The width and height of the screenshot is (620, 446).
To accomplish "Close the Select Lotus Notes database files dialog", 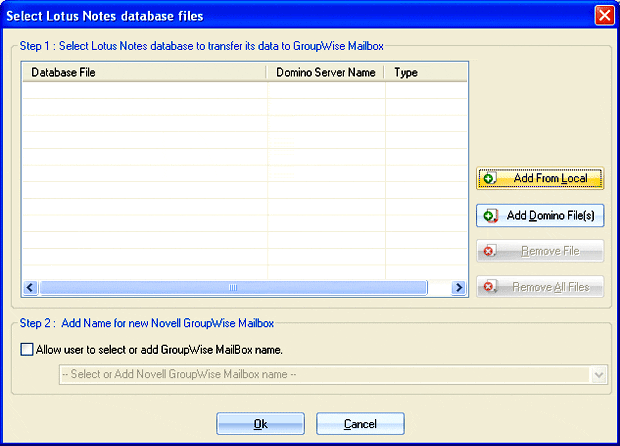I will pyautogui.click(x=605, y=15).
